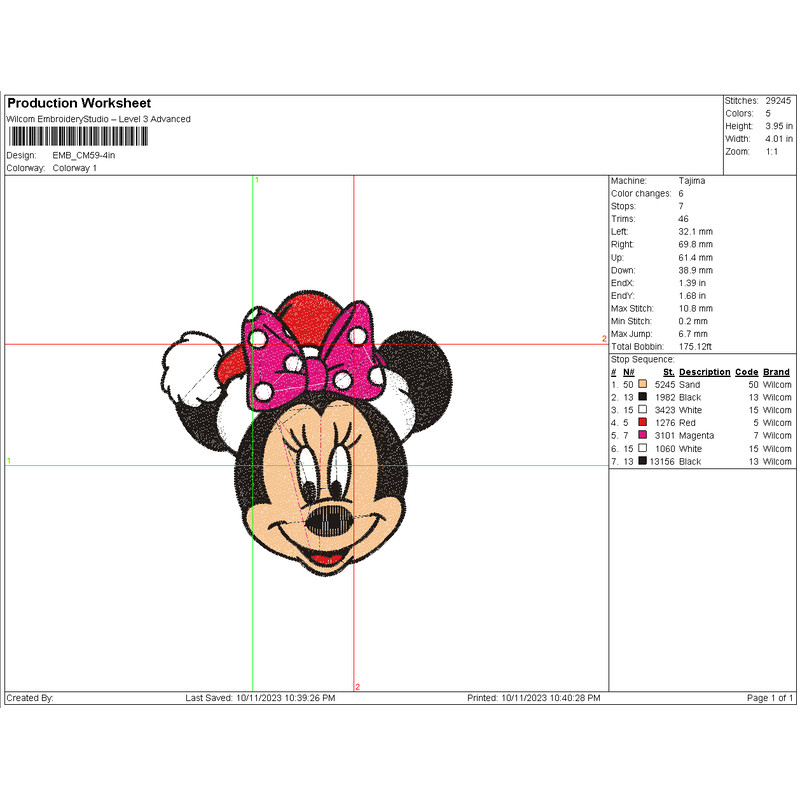The height and width of the screenshot is (800, 800).
Task: Click the Description column header
Action: pos(704,372)
